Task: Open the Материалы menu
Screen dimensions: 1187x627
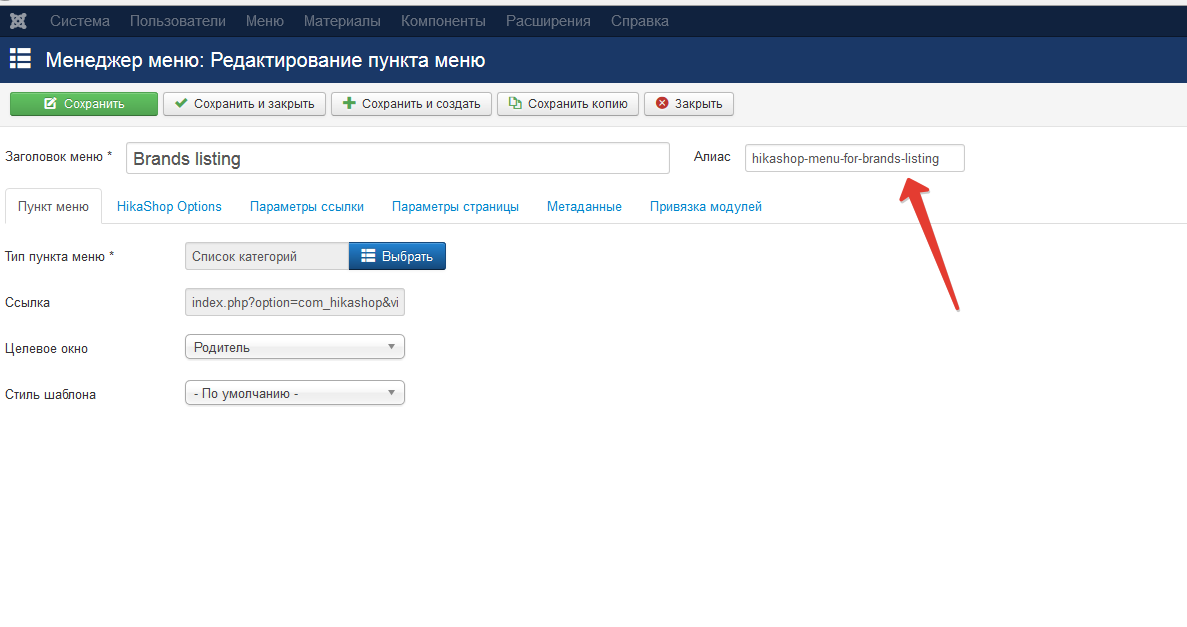Action: click(x=342, y=21)
